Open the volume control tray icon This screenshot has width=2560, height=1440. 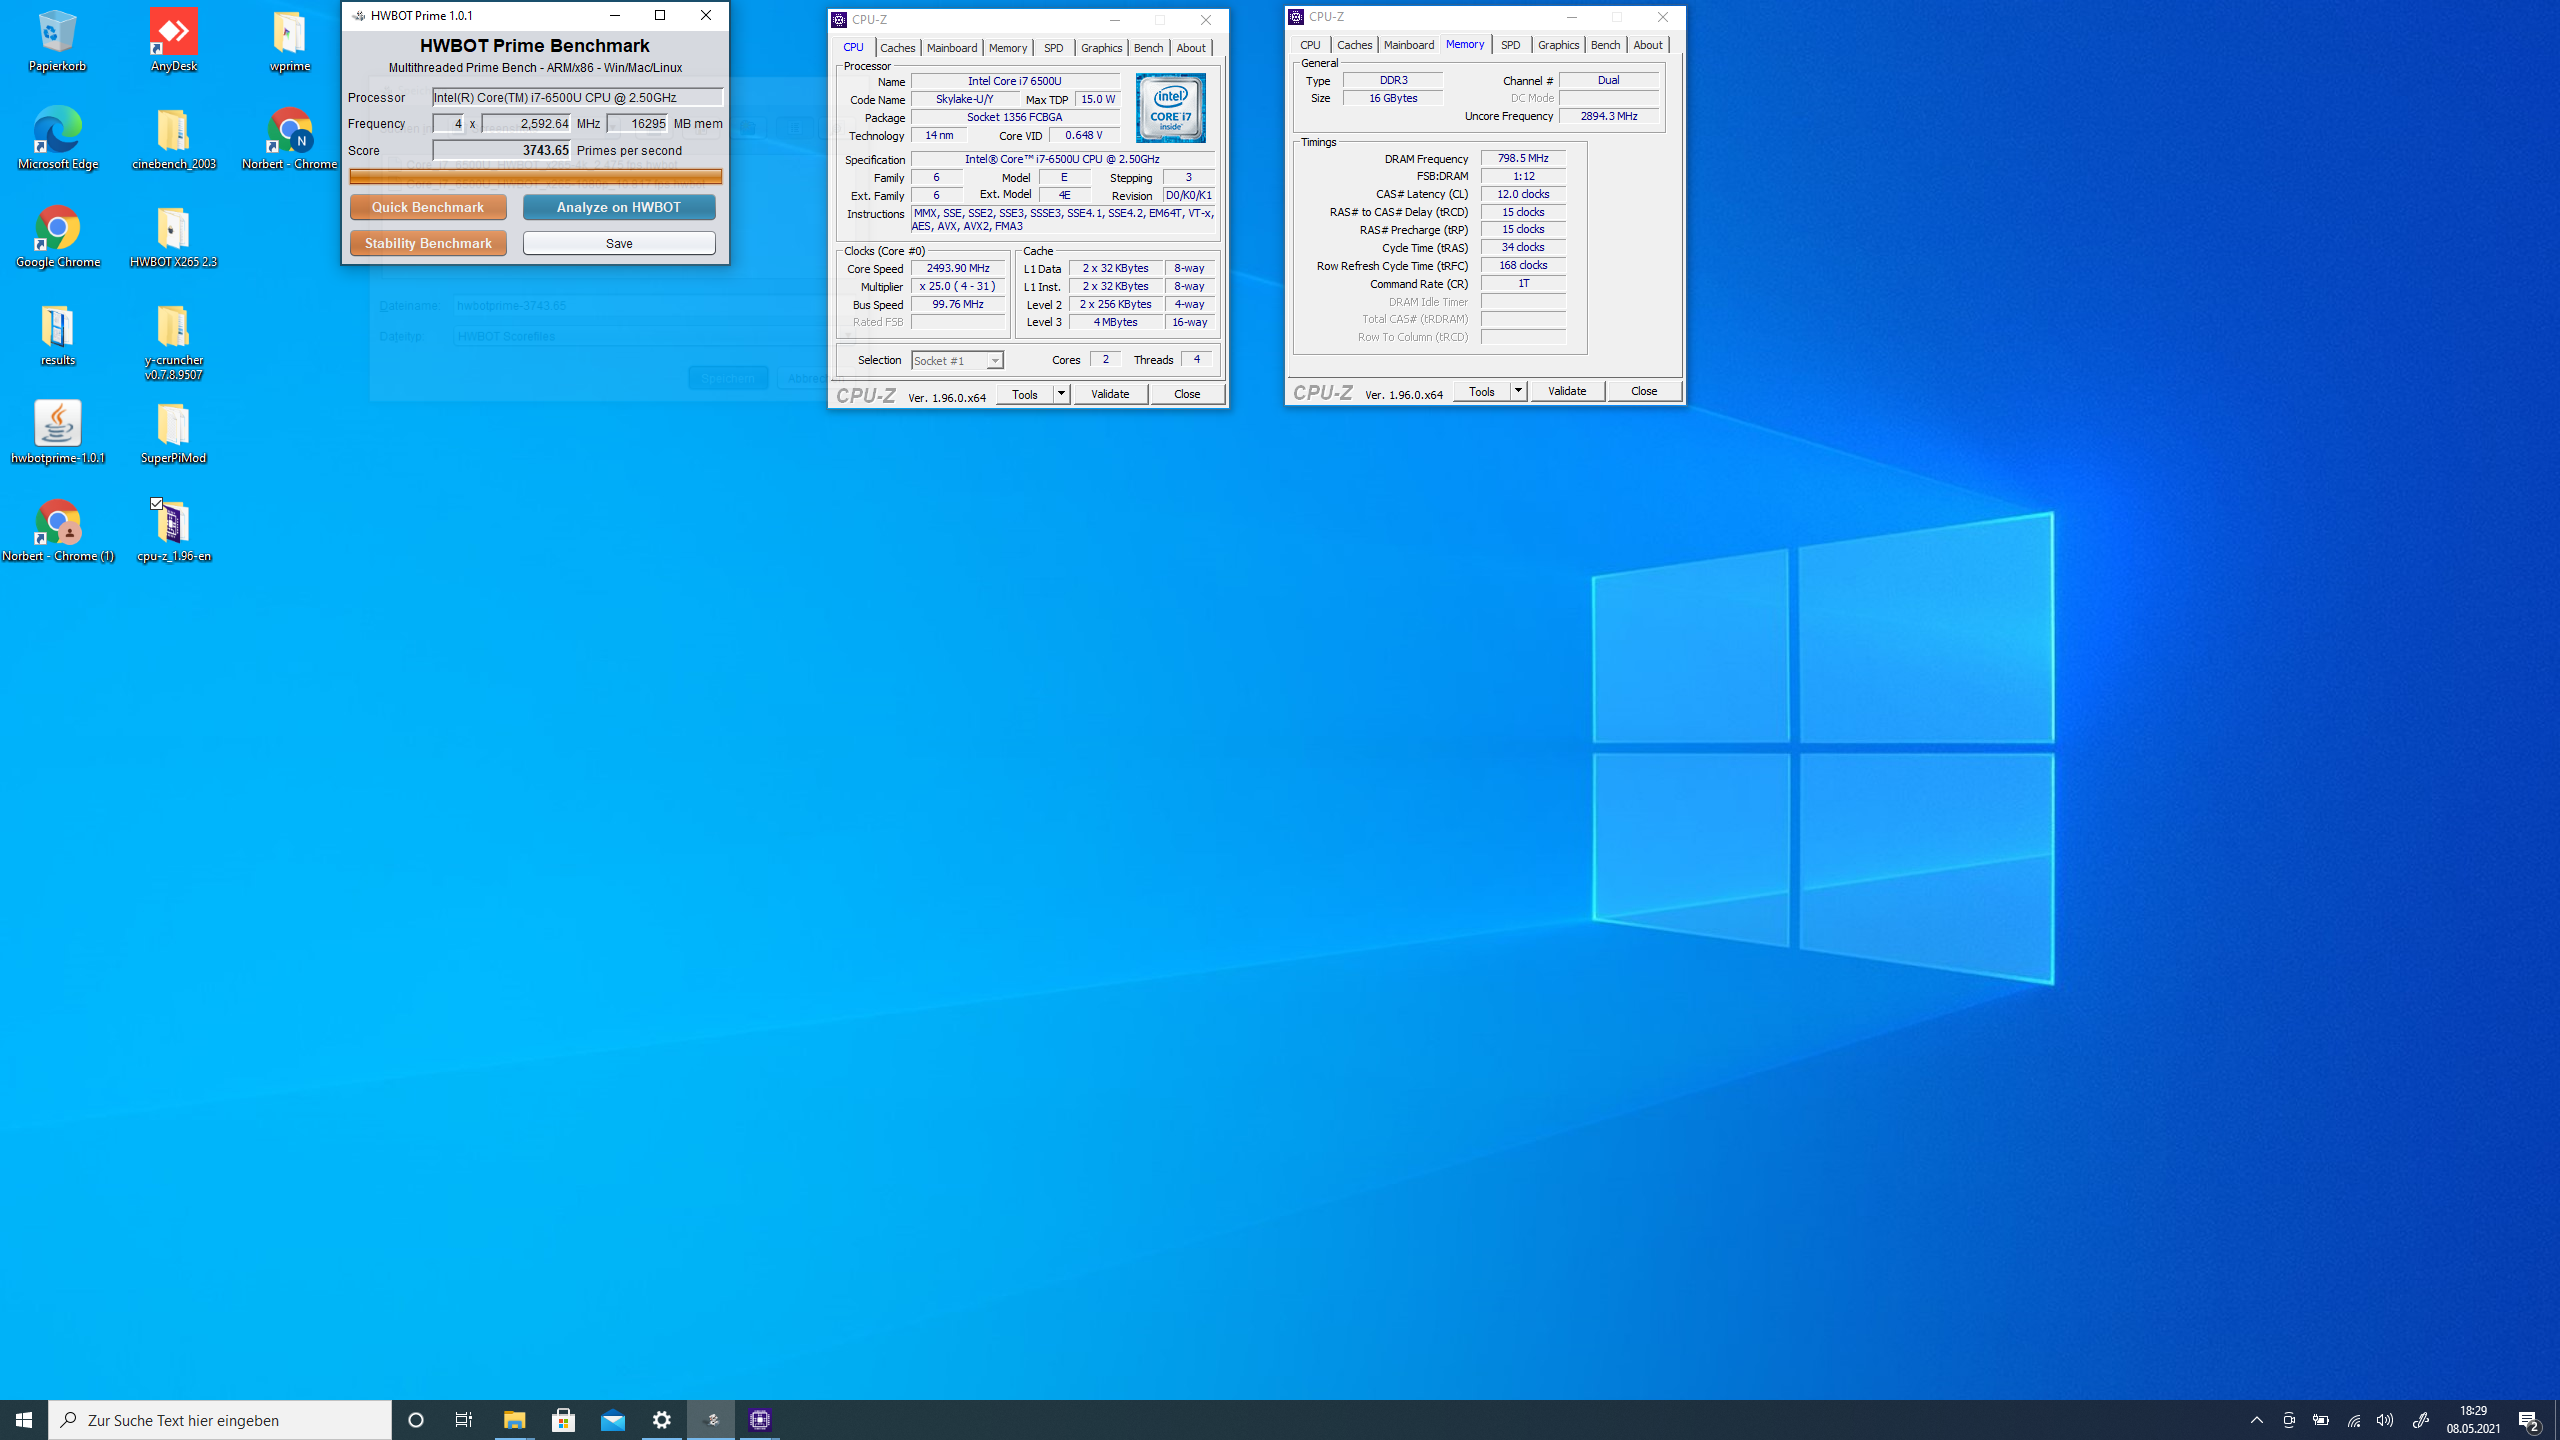(2385, 1420)
